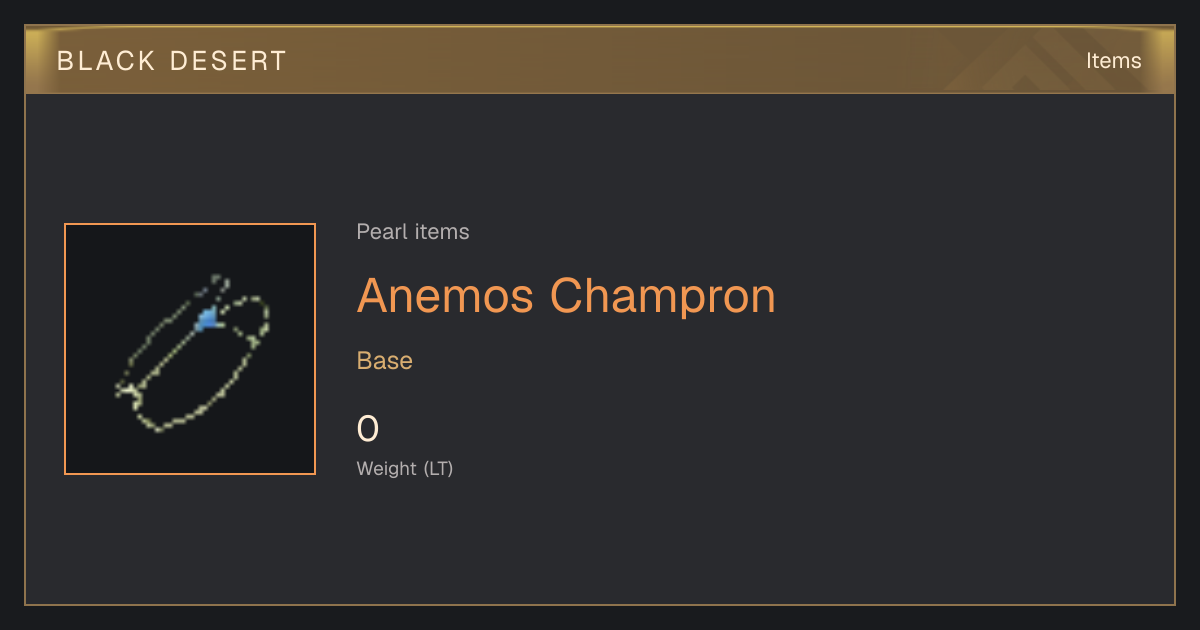Click the Anemos Champron item icon
Viewport: 1200px width, 630px height.
[190, 349]
